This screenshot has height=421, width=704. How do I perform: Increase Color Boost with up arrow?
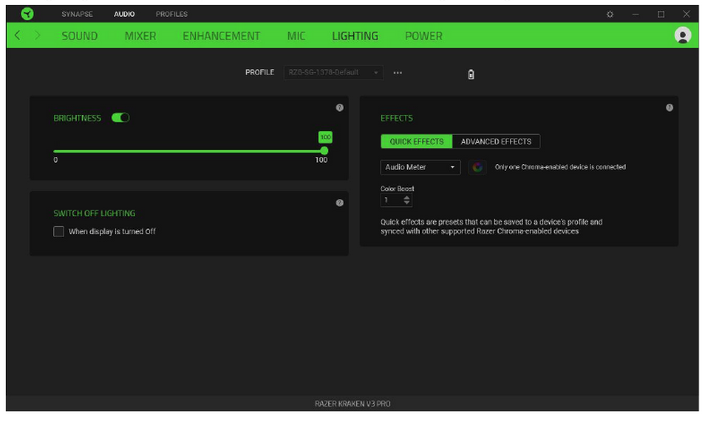pos(407,197)
